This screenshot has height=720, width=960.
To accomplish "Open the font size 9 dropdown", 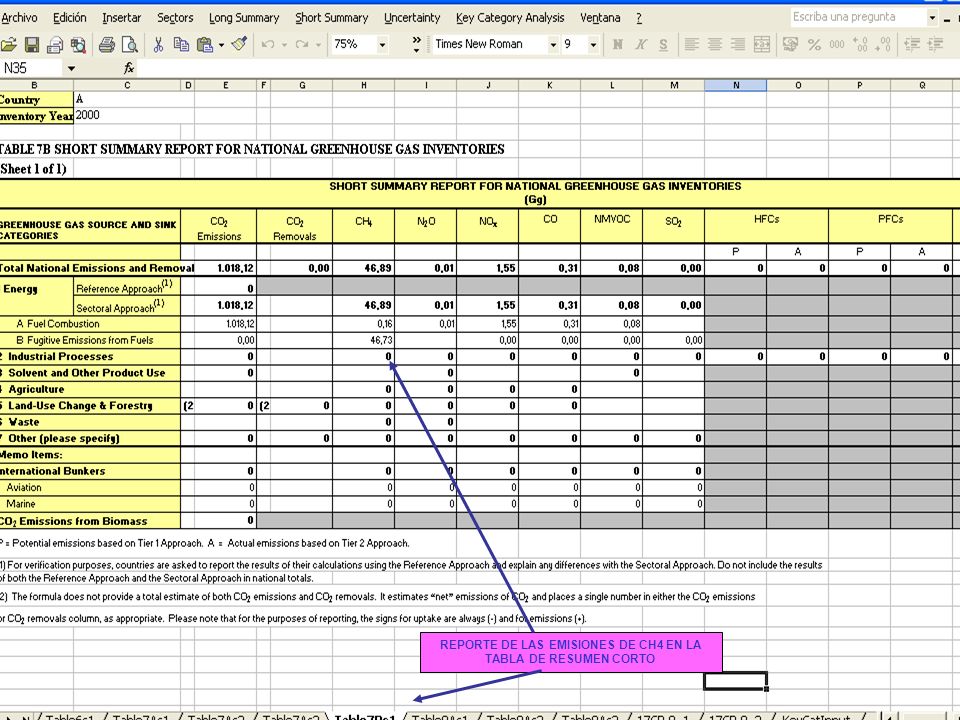I will [x=593, y=44].
